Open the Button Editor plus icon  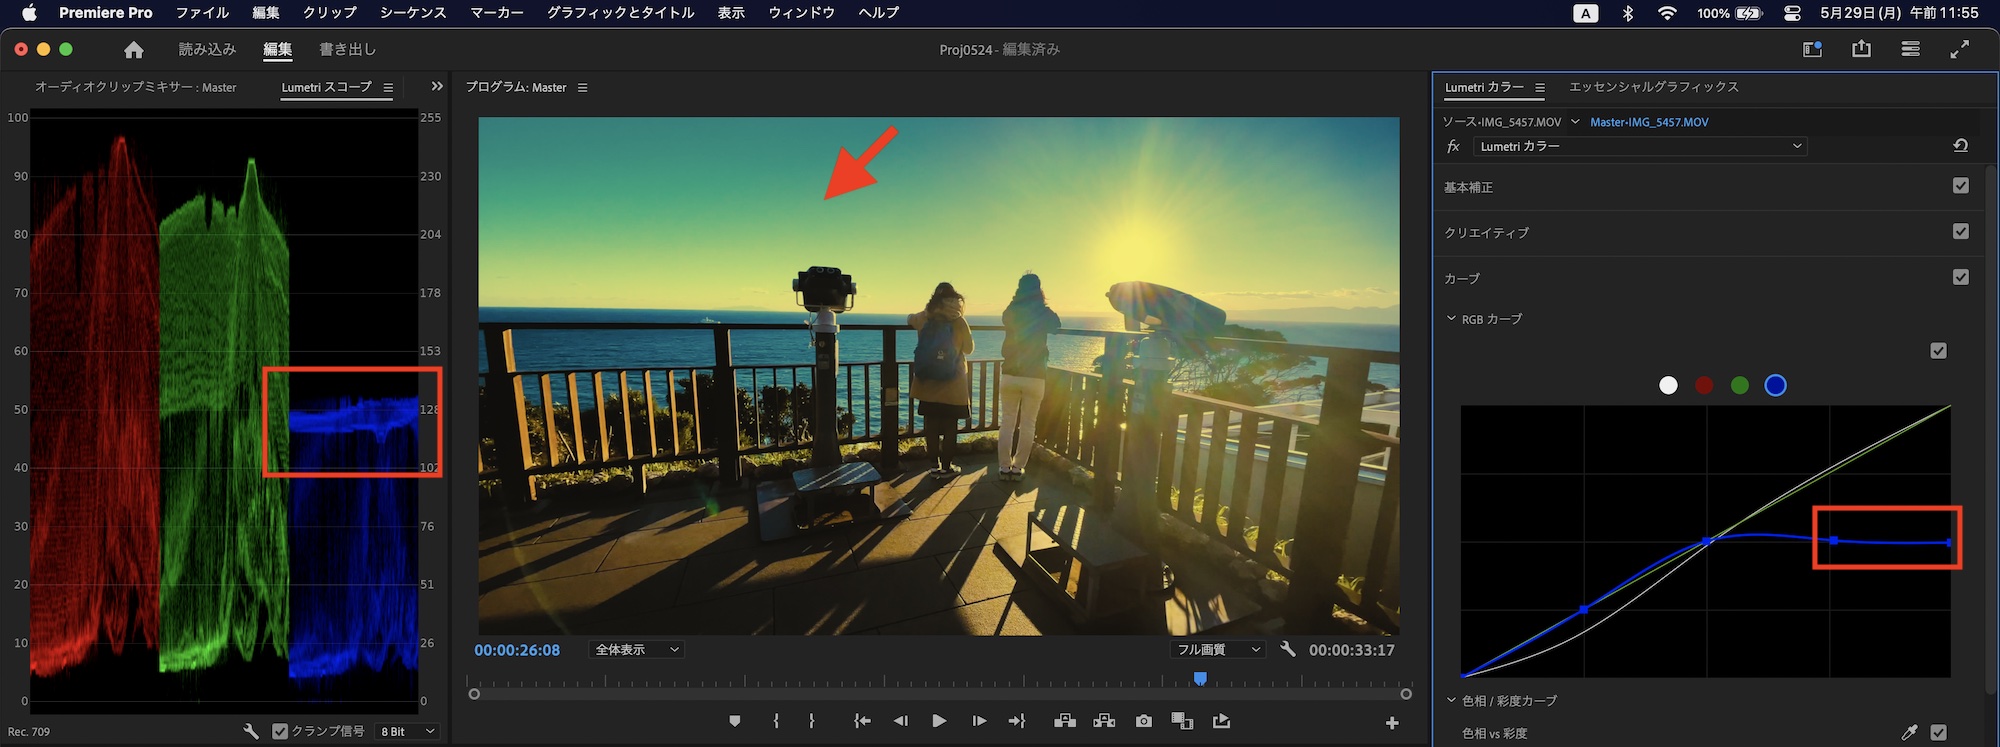click(1392, 723)
